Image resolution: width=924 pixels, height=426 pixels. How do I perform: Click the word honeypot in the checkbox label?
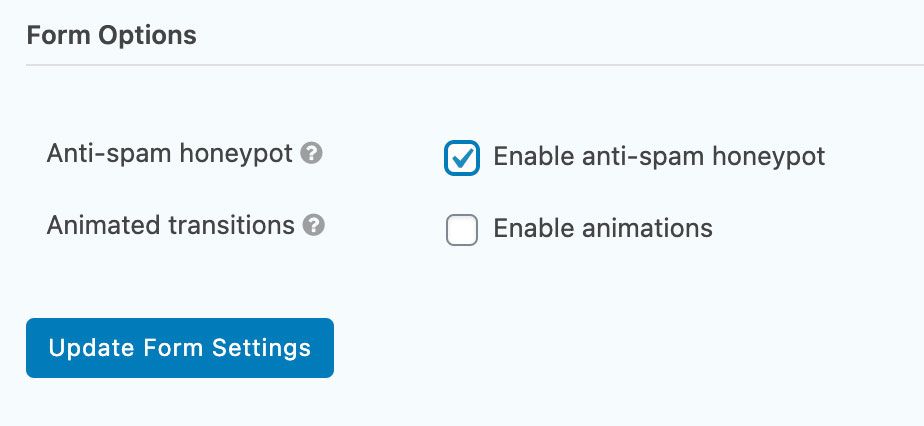coord(768,158)
